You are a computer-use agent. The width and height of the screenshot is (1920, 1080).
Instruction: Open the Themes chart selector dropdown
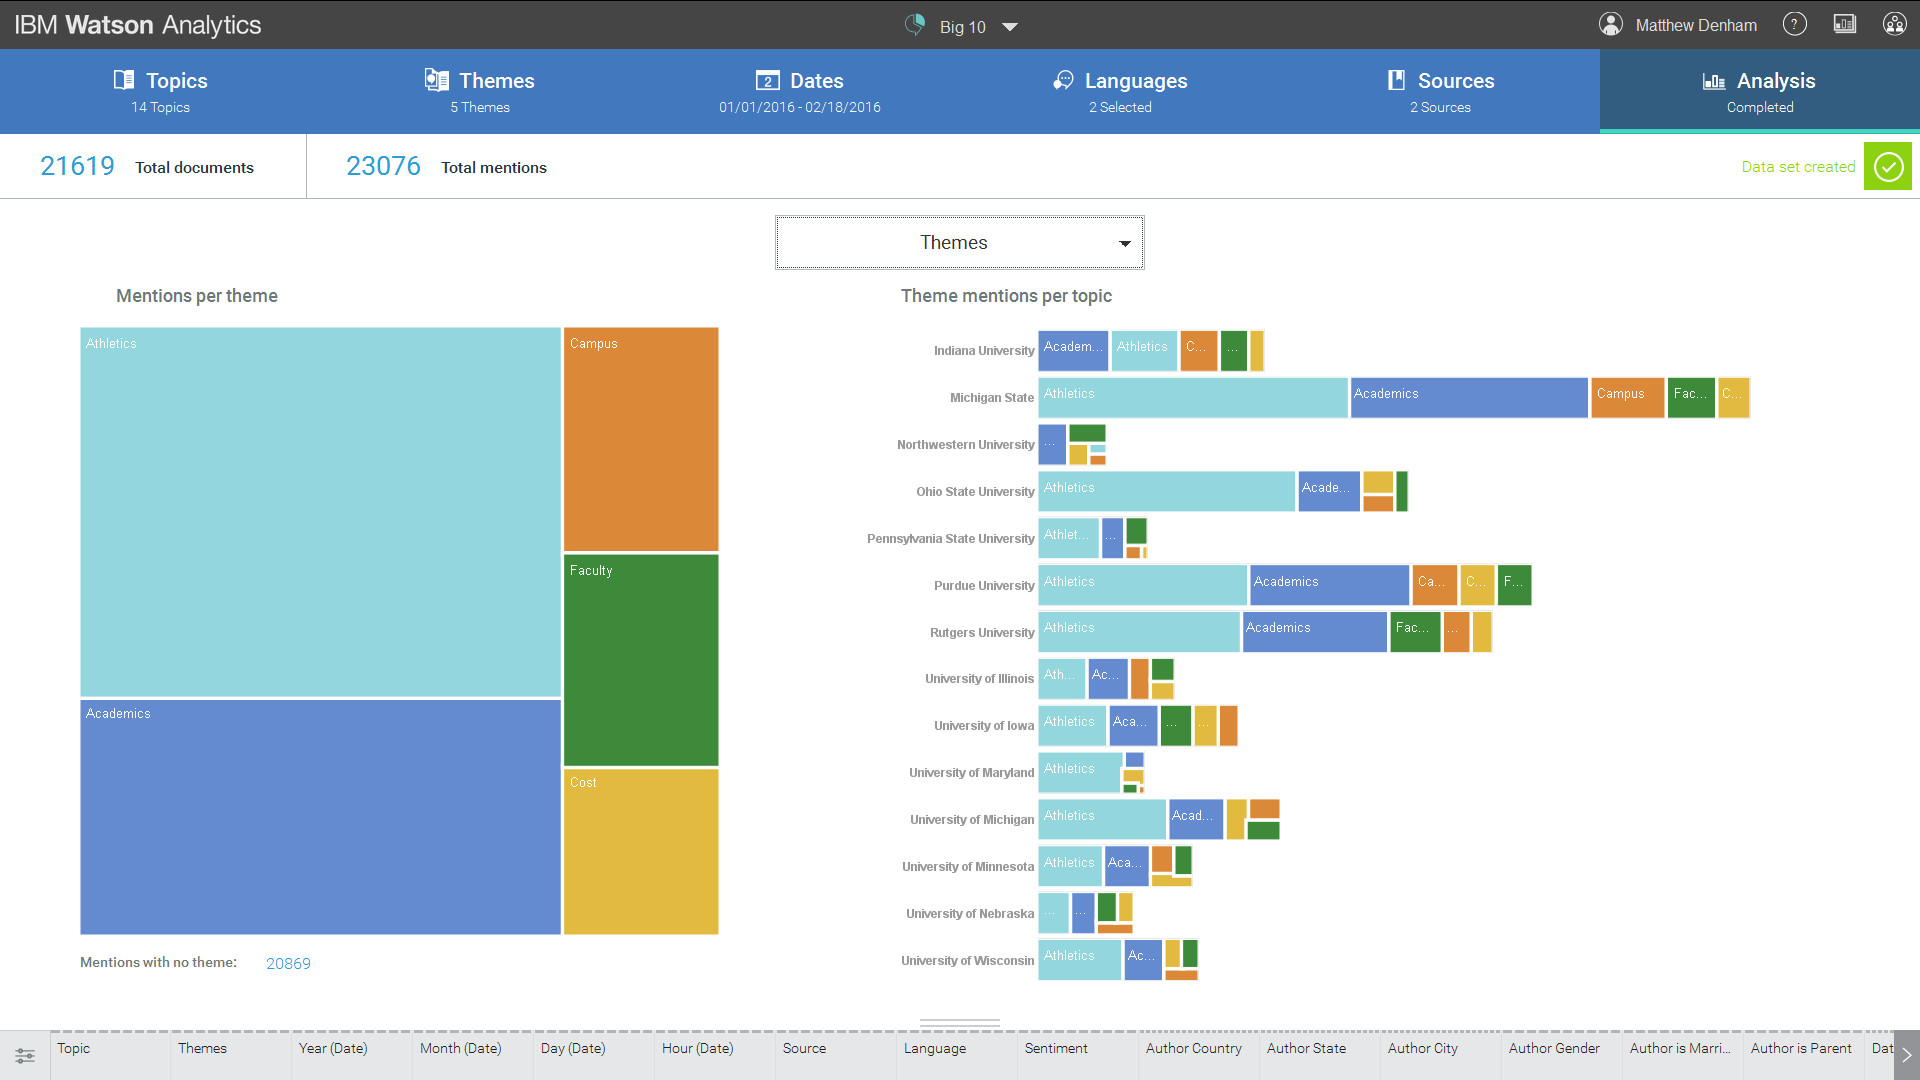tap(960, 243)
